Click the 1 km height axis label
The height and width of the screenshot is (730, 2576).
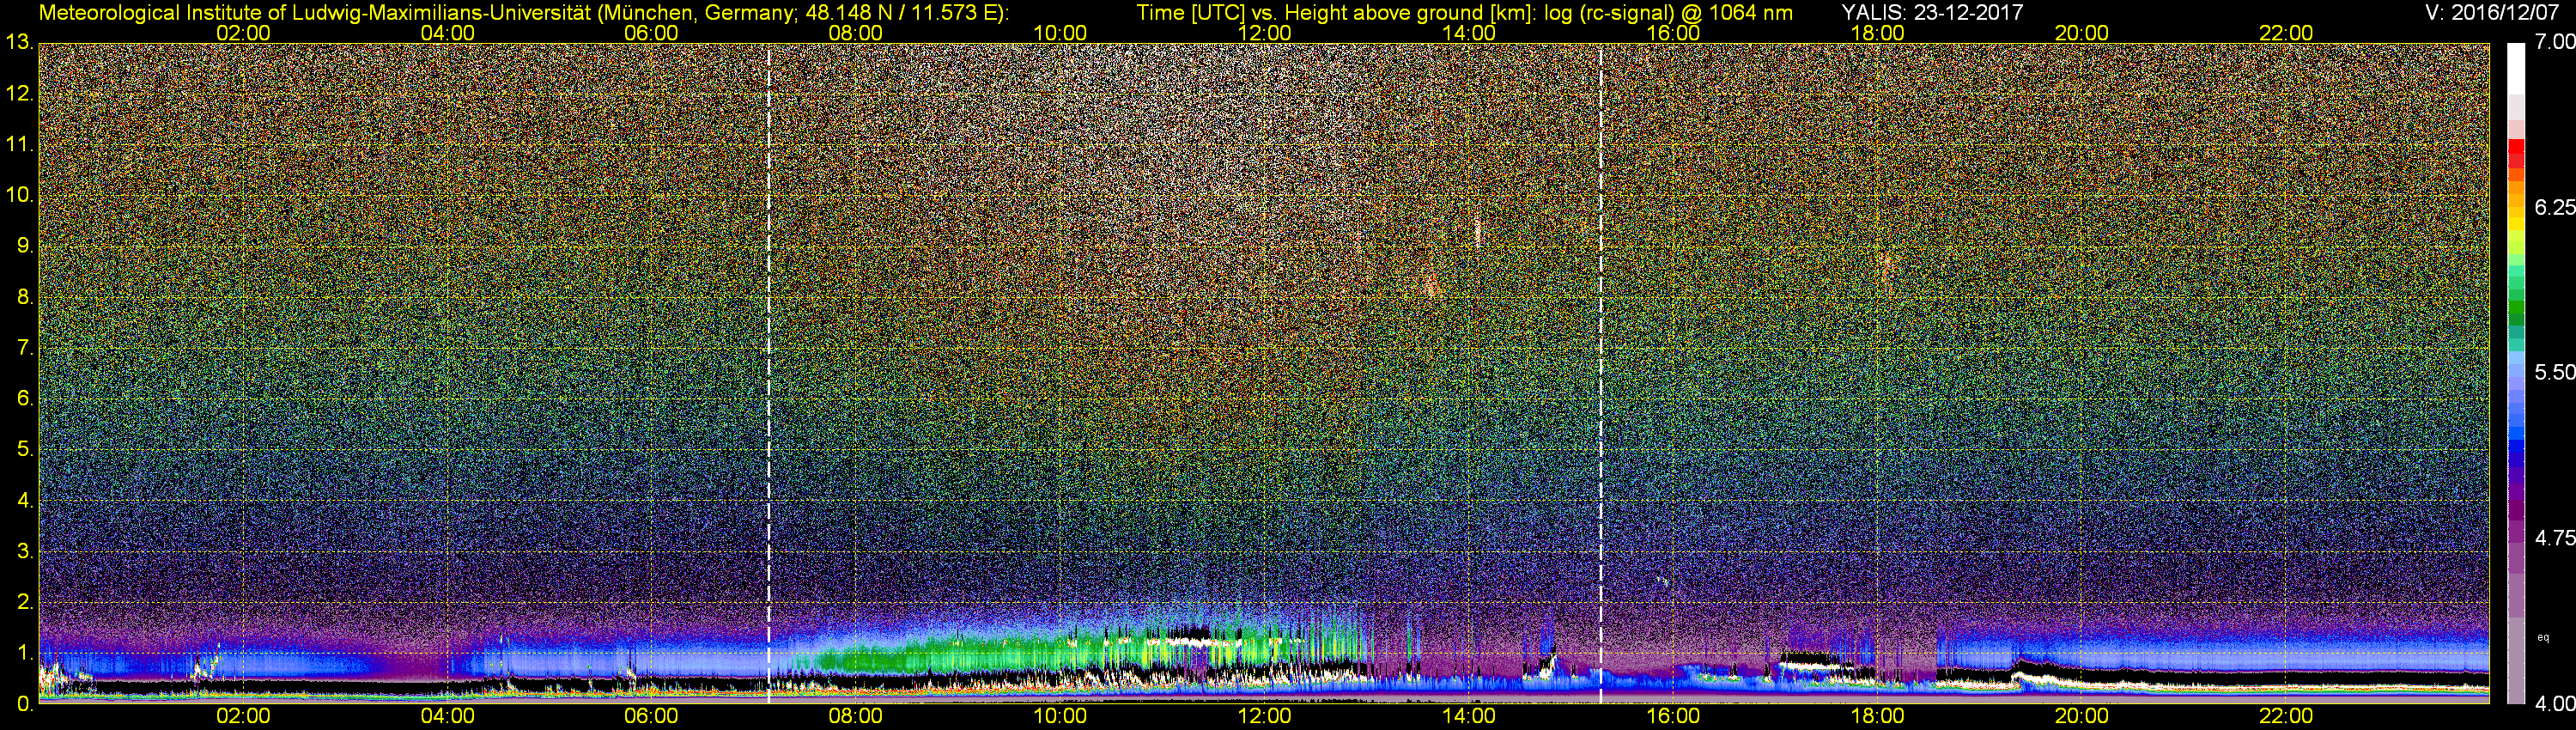(x=24, y=653)
